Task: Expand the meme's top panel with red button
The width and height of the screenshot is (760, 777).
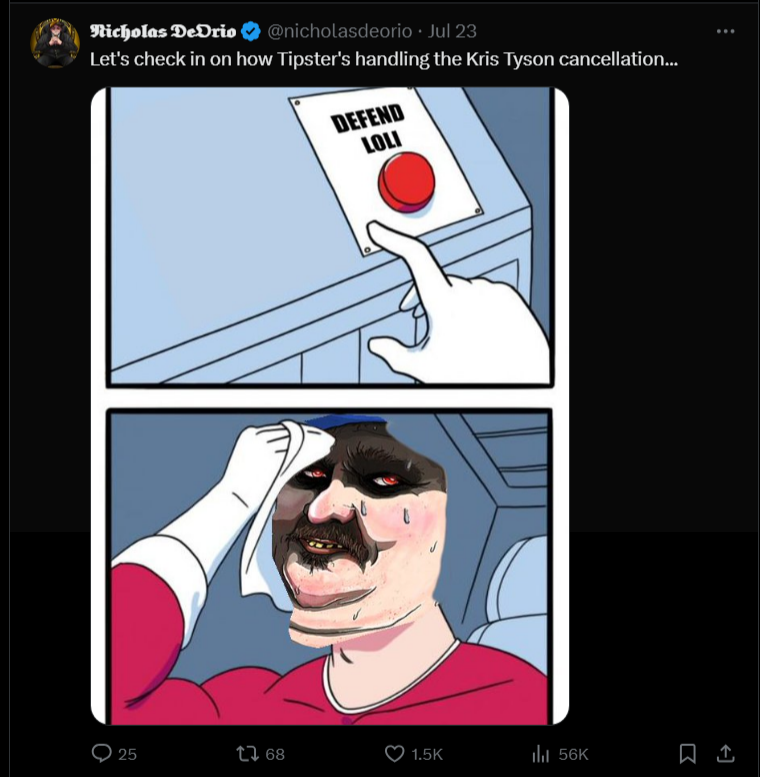Action: point(329,236)
